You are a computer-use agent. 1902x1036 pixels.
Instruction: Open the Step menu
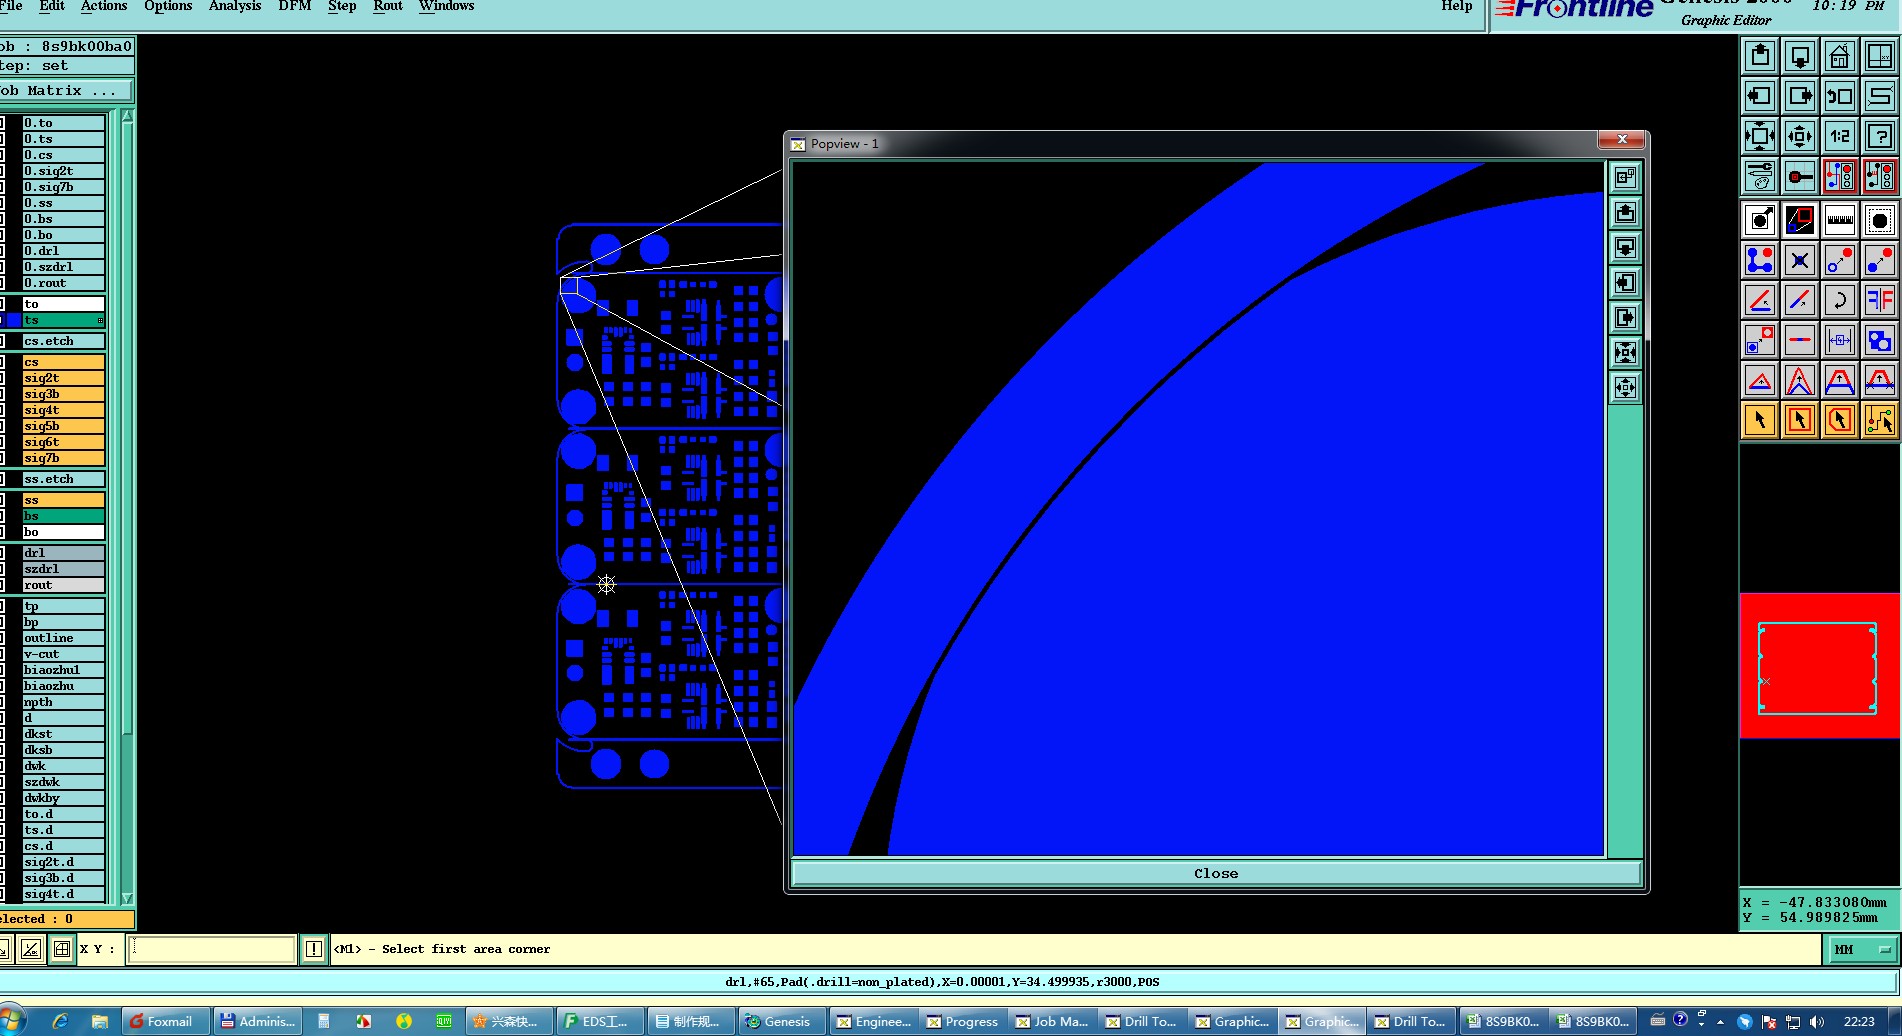coord(342,6)
